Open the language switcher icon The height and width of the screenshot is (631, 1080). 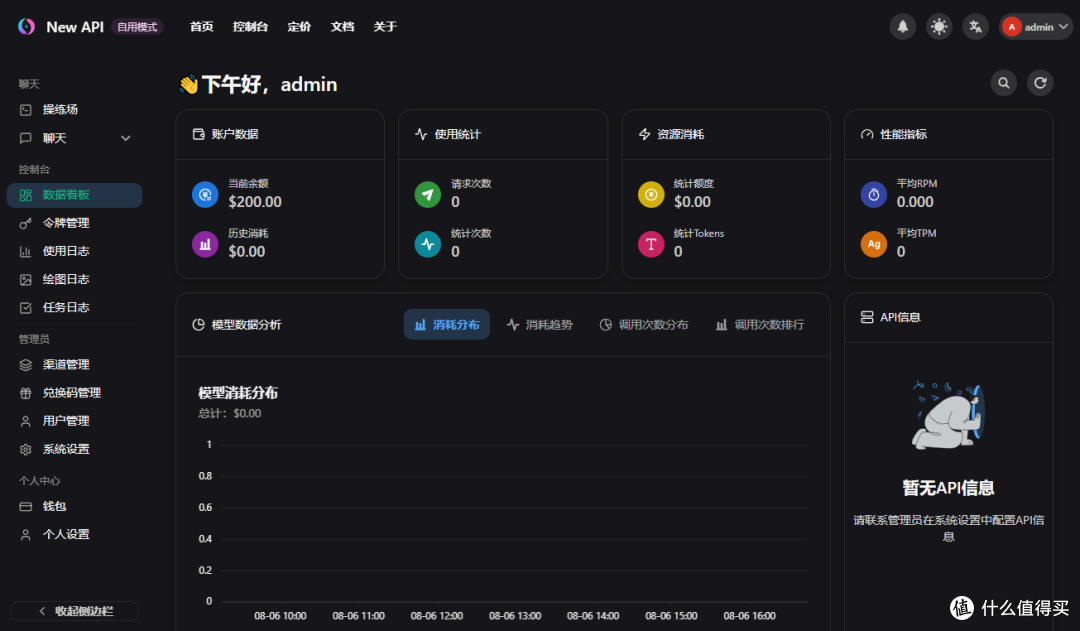pos(975,27)
